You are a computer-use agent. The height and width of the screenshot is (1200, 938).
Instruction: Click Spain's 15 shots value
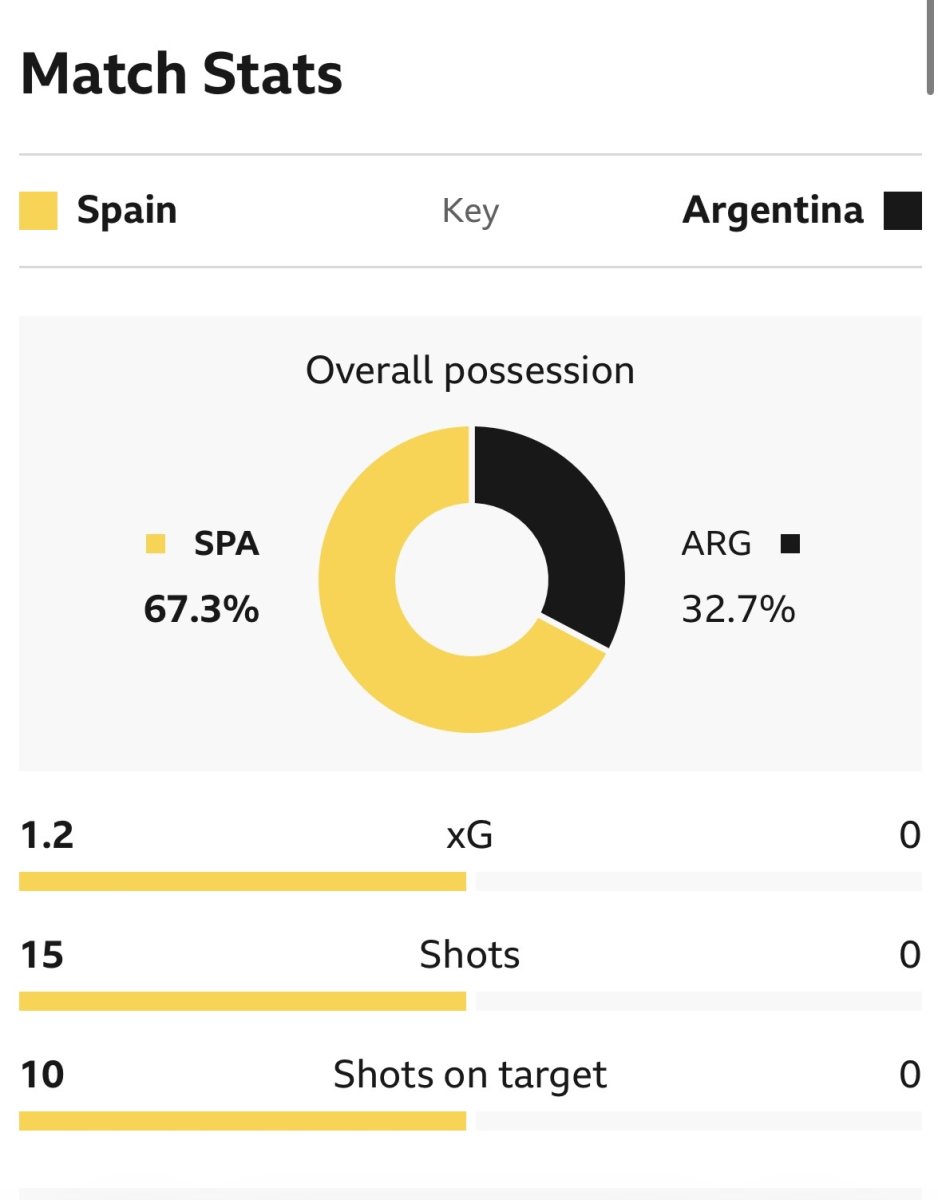[x=42, y=955]
